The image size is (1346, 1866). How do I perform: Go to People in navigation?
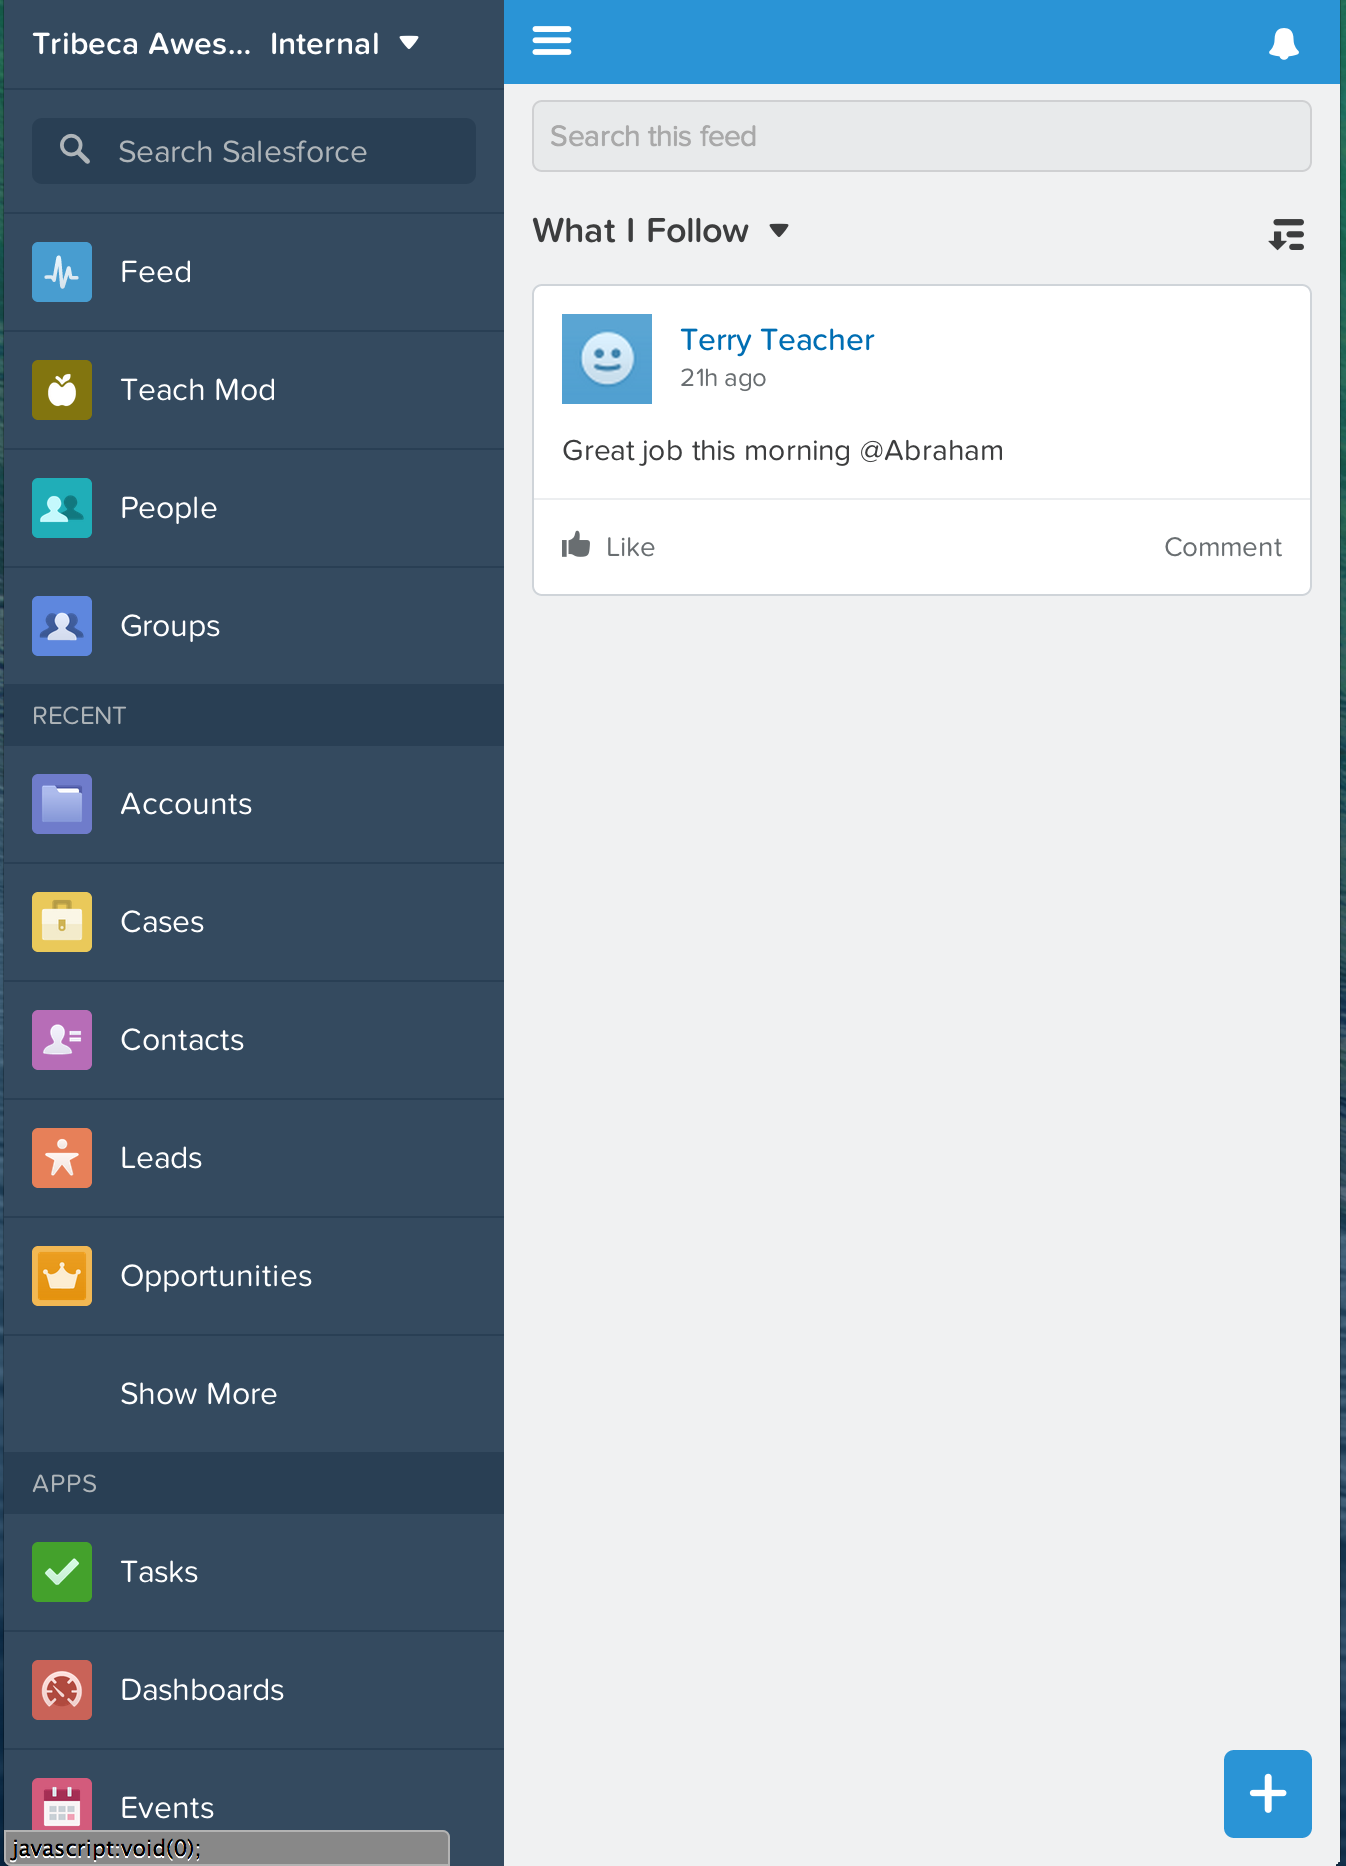[254, 508]
